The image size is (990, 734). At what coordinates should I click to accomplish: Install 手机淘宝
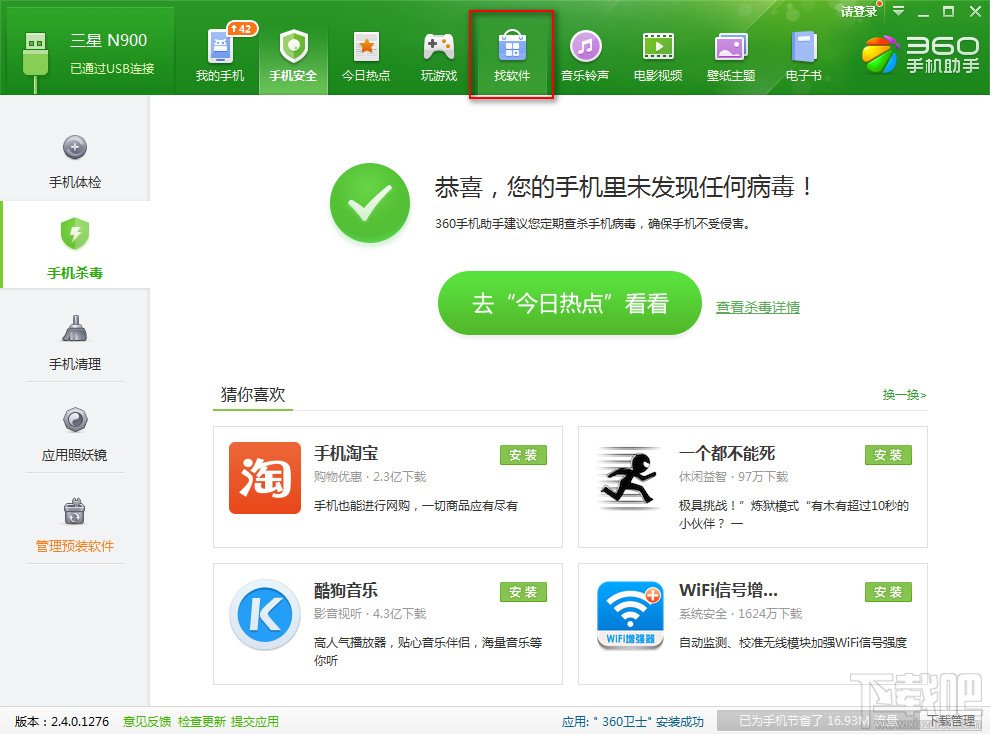pos(523,454)
